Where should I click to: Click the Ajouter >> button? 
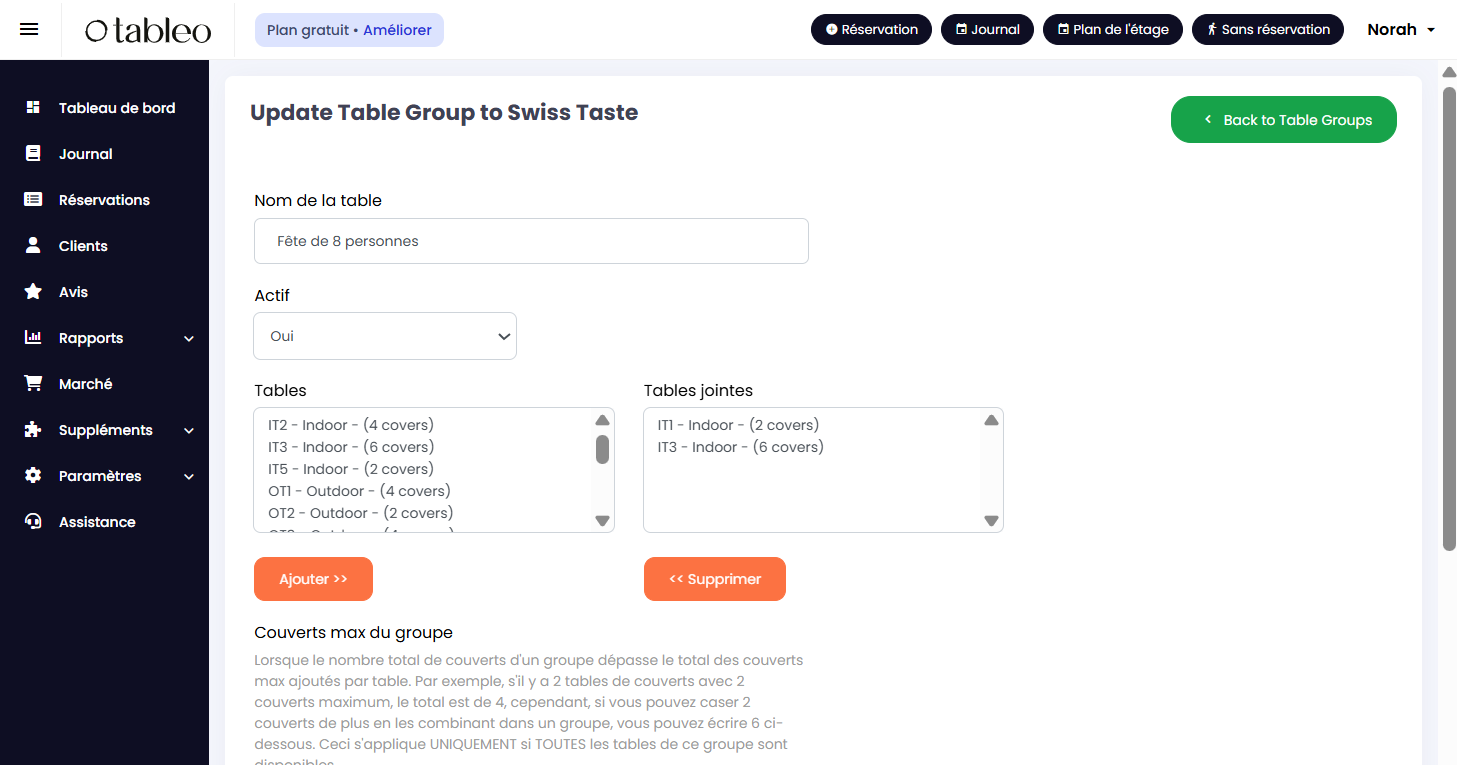(x=313, y=579)
